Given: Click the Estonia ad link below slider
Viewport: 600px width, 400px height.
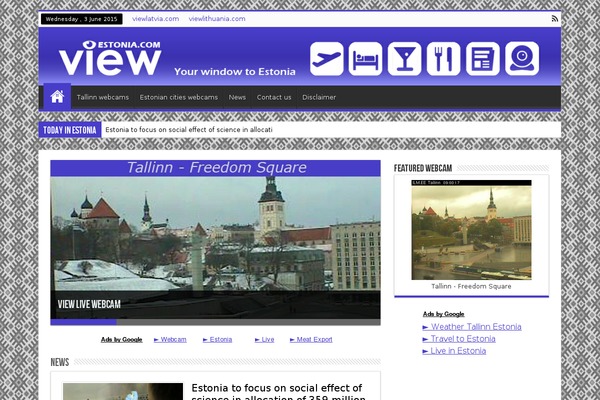Looking at the screenshot, I should (x=217, y=340).
